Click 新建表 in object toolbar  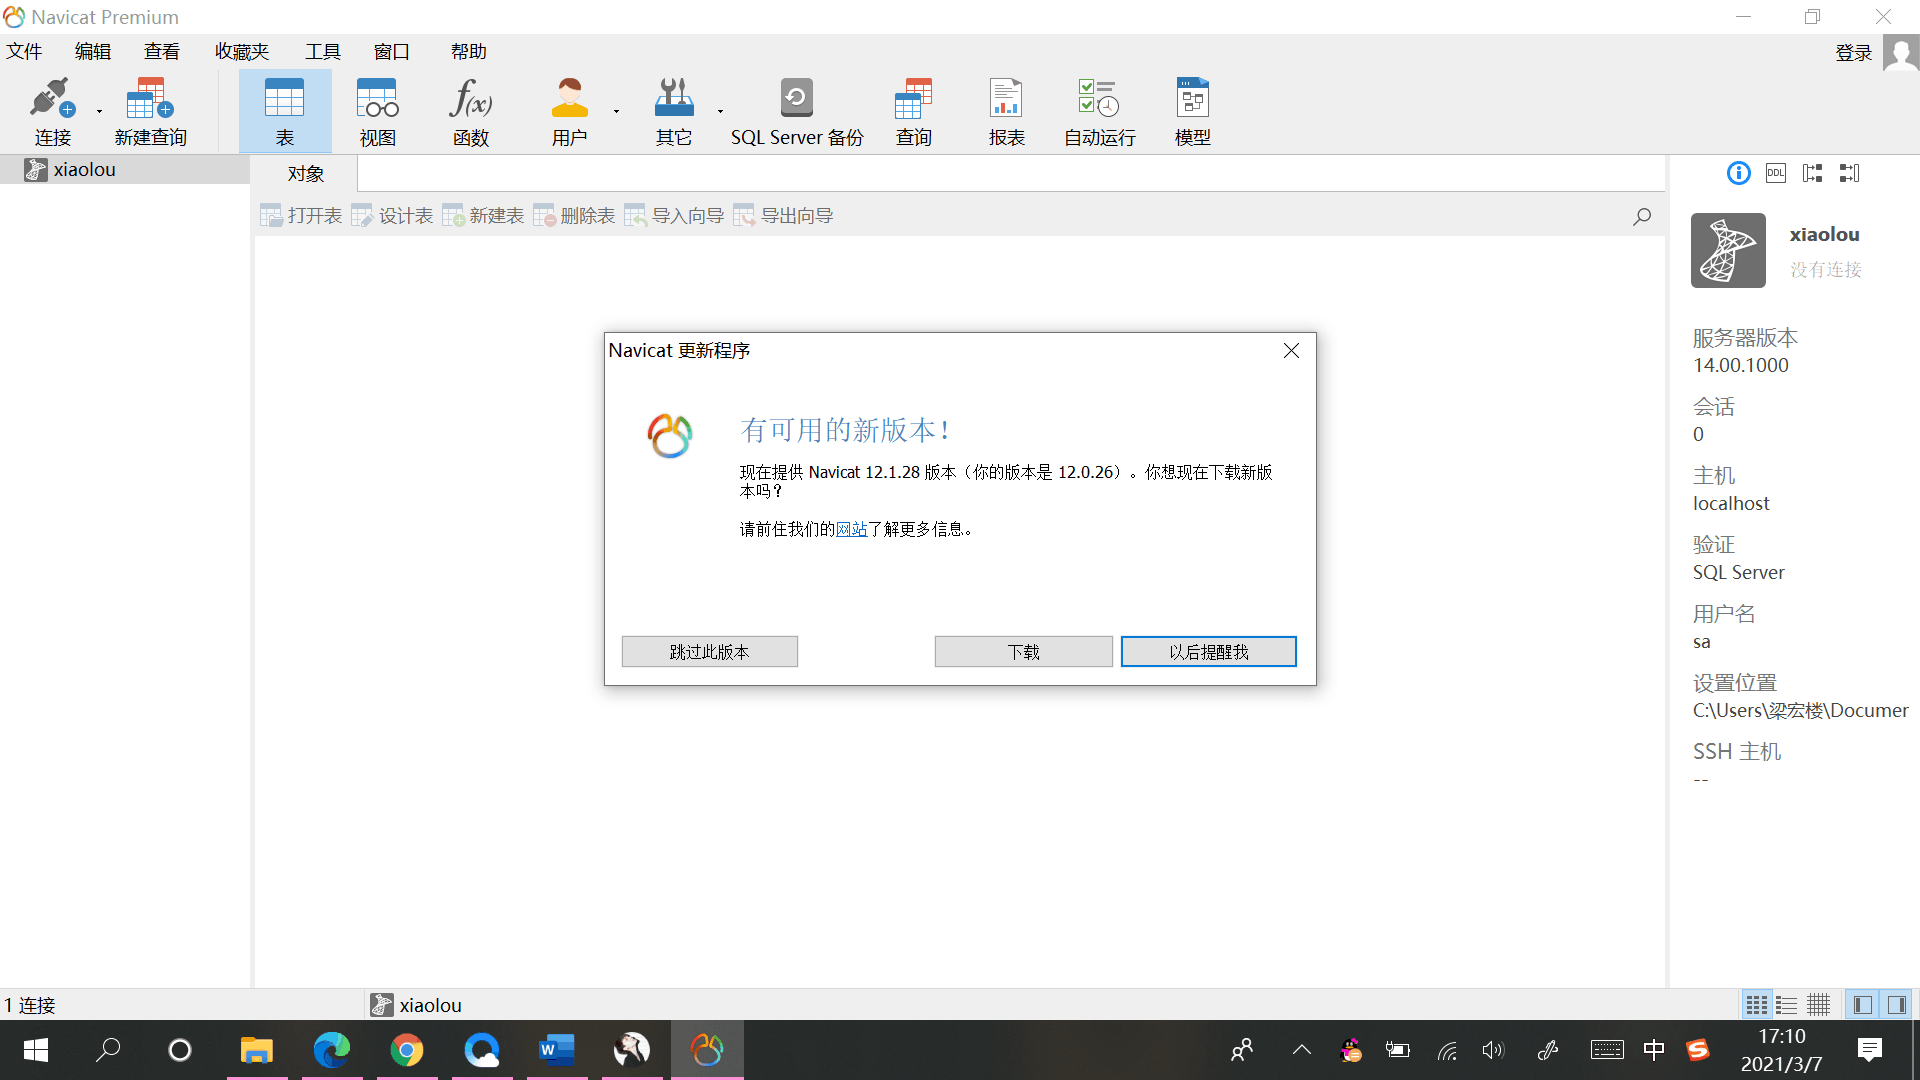coord(483,216)
